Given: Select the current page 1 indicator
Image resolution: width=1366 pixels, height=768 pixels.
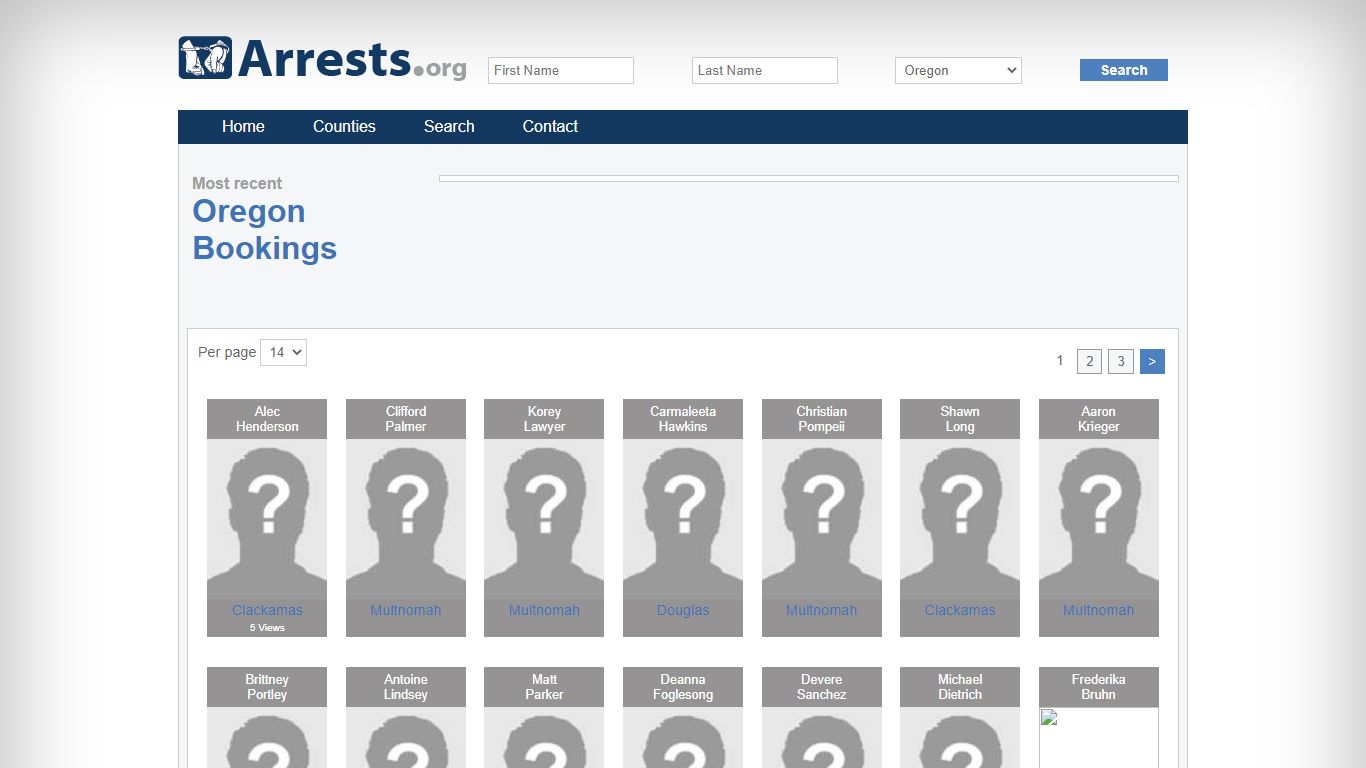Looking at the screenshot, I should pyautogui.click(x=1060, y=360).
